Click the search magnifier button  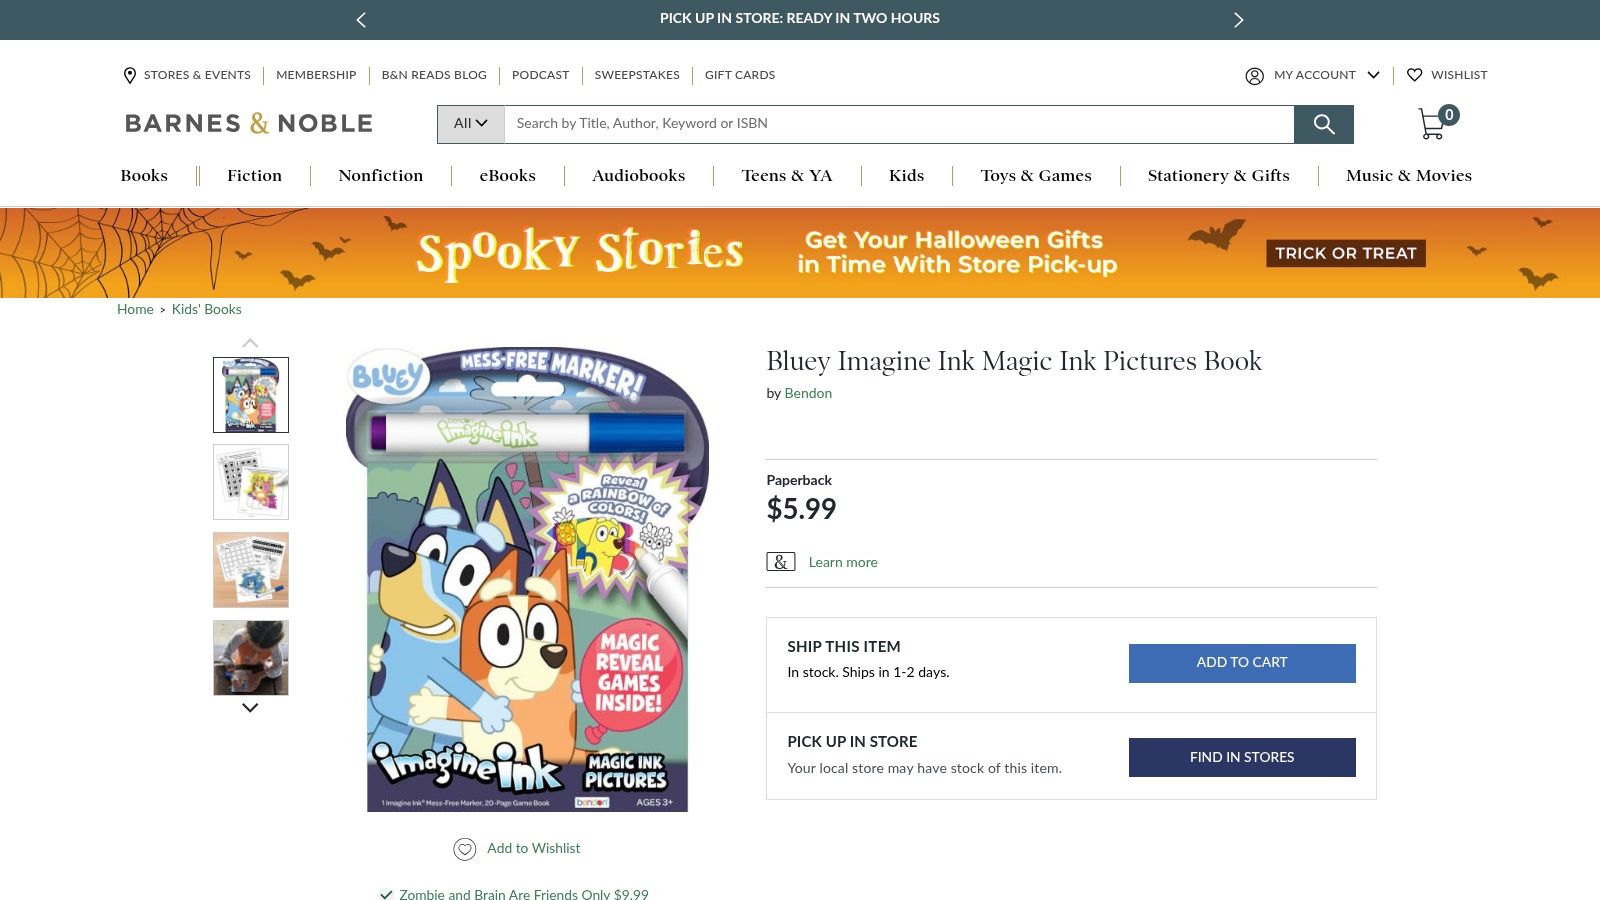coord(1323,124)
